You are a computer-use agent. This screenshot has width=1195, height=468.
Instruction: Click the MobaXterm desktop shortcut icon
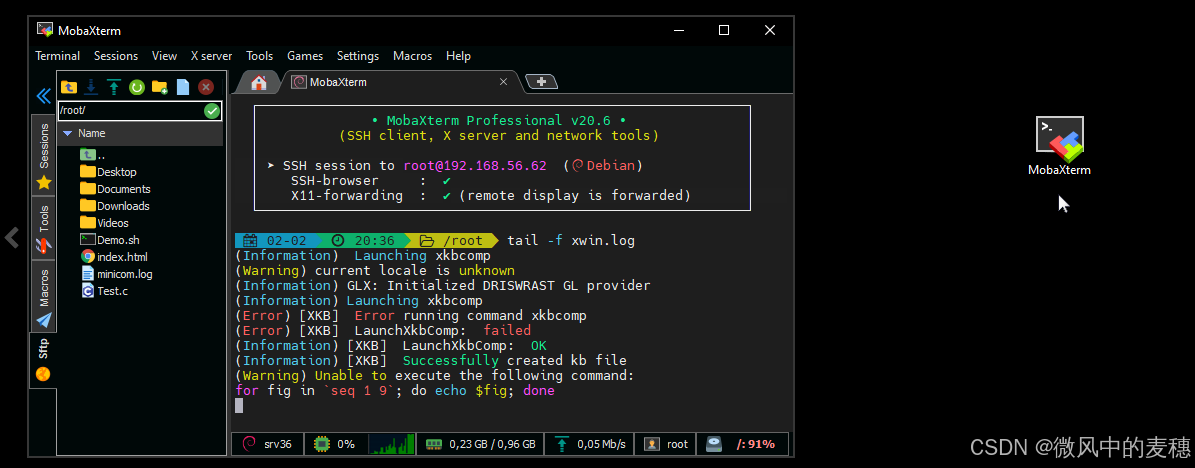click(x=1059, y=146)
